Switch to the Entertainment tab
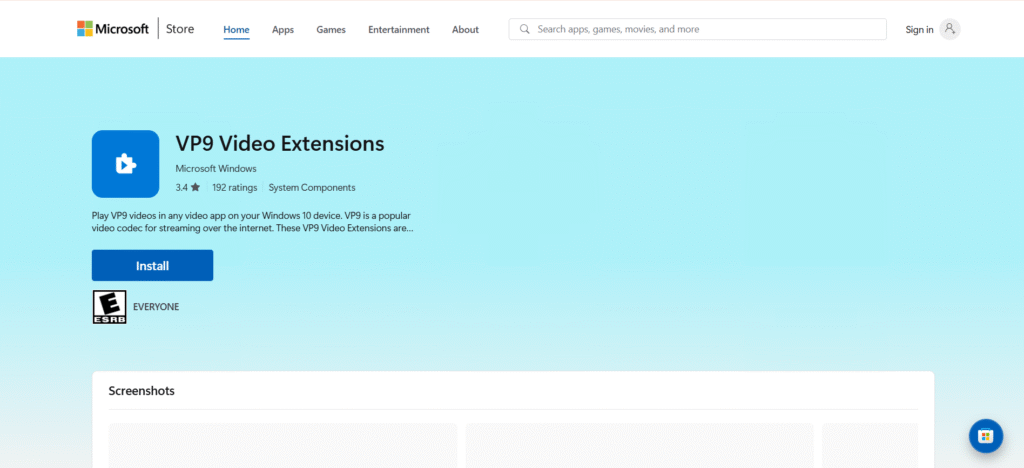Viewport: 1024px width, 468px height. tap(399, 29)
